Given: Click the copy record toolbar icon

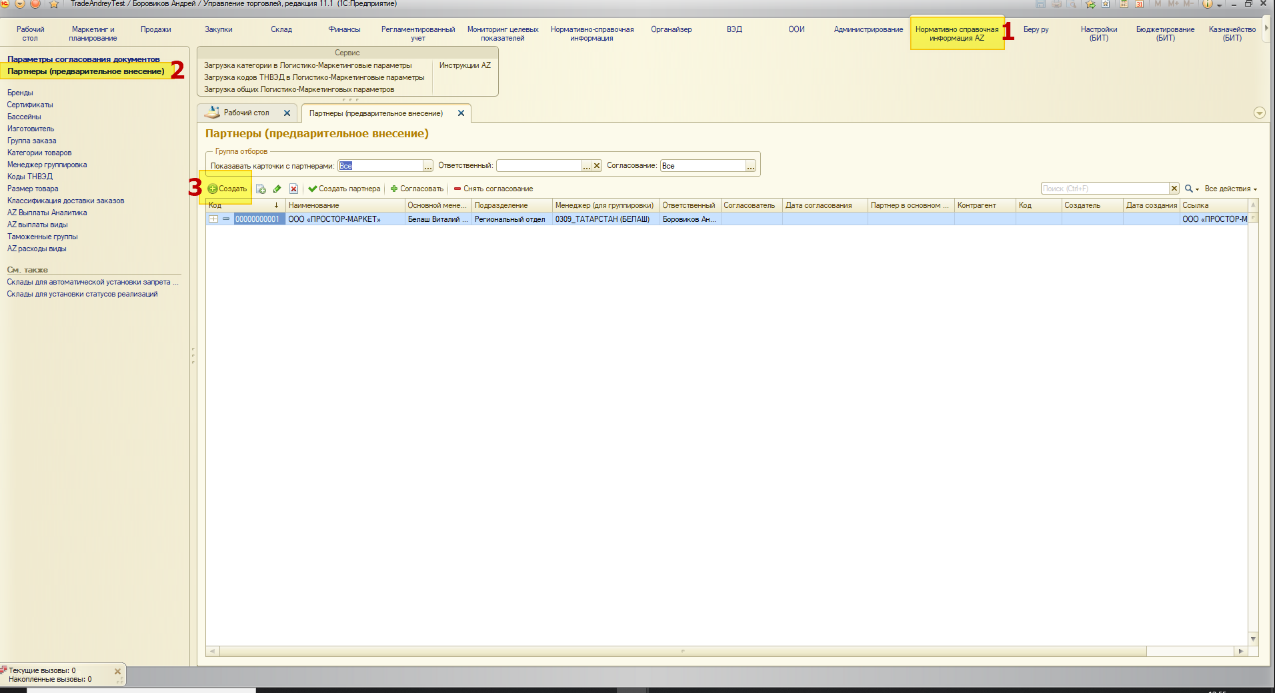Looking at the screenshot, I should click(260, 188).
